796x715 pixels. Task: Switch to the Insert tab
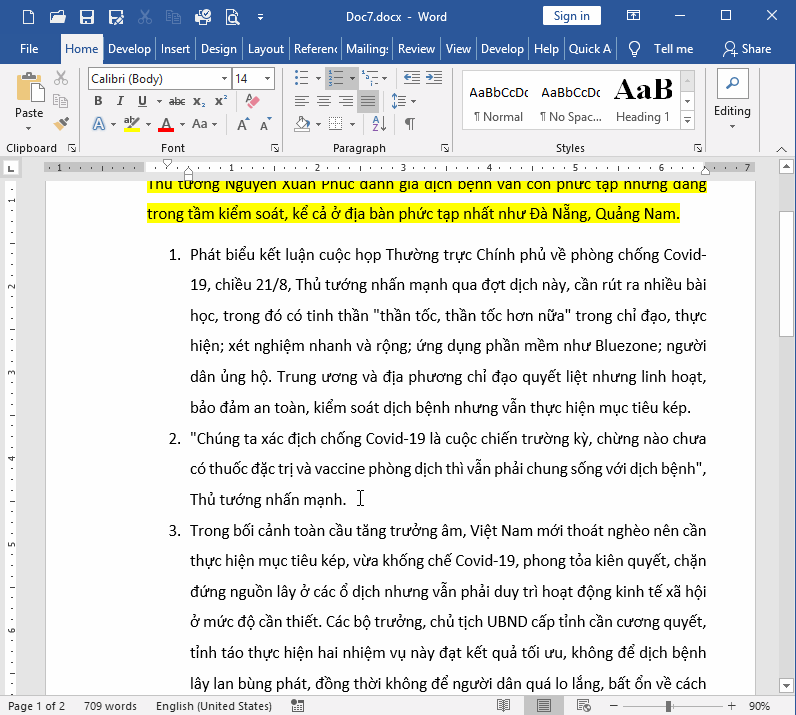click(175, 49)
